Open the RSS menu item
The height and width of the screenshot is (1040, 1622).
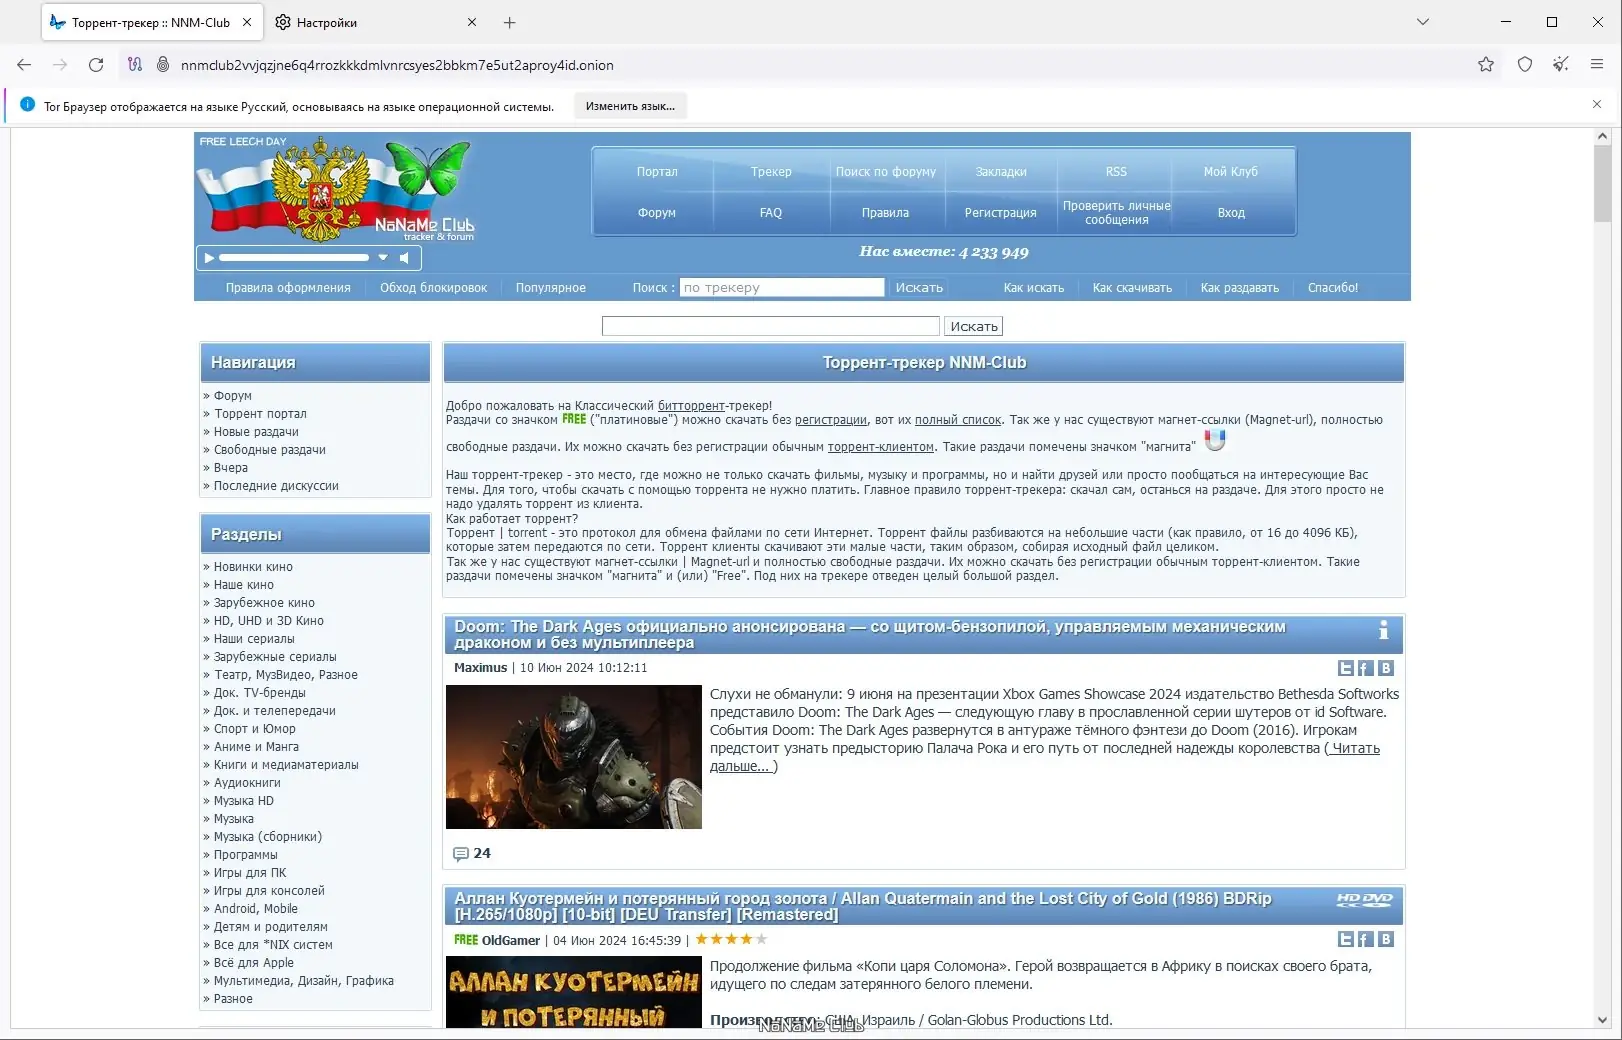[1116, 172]
